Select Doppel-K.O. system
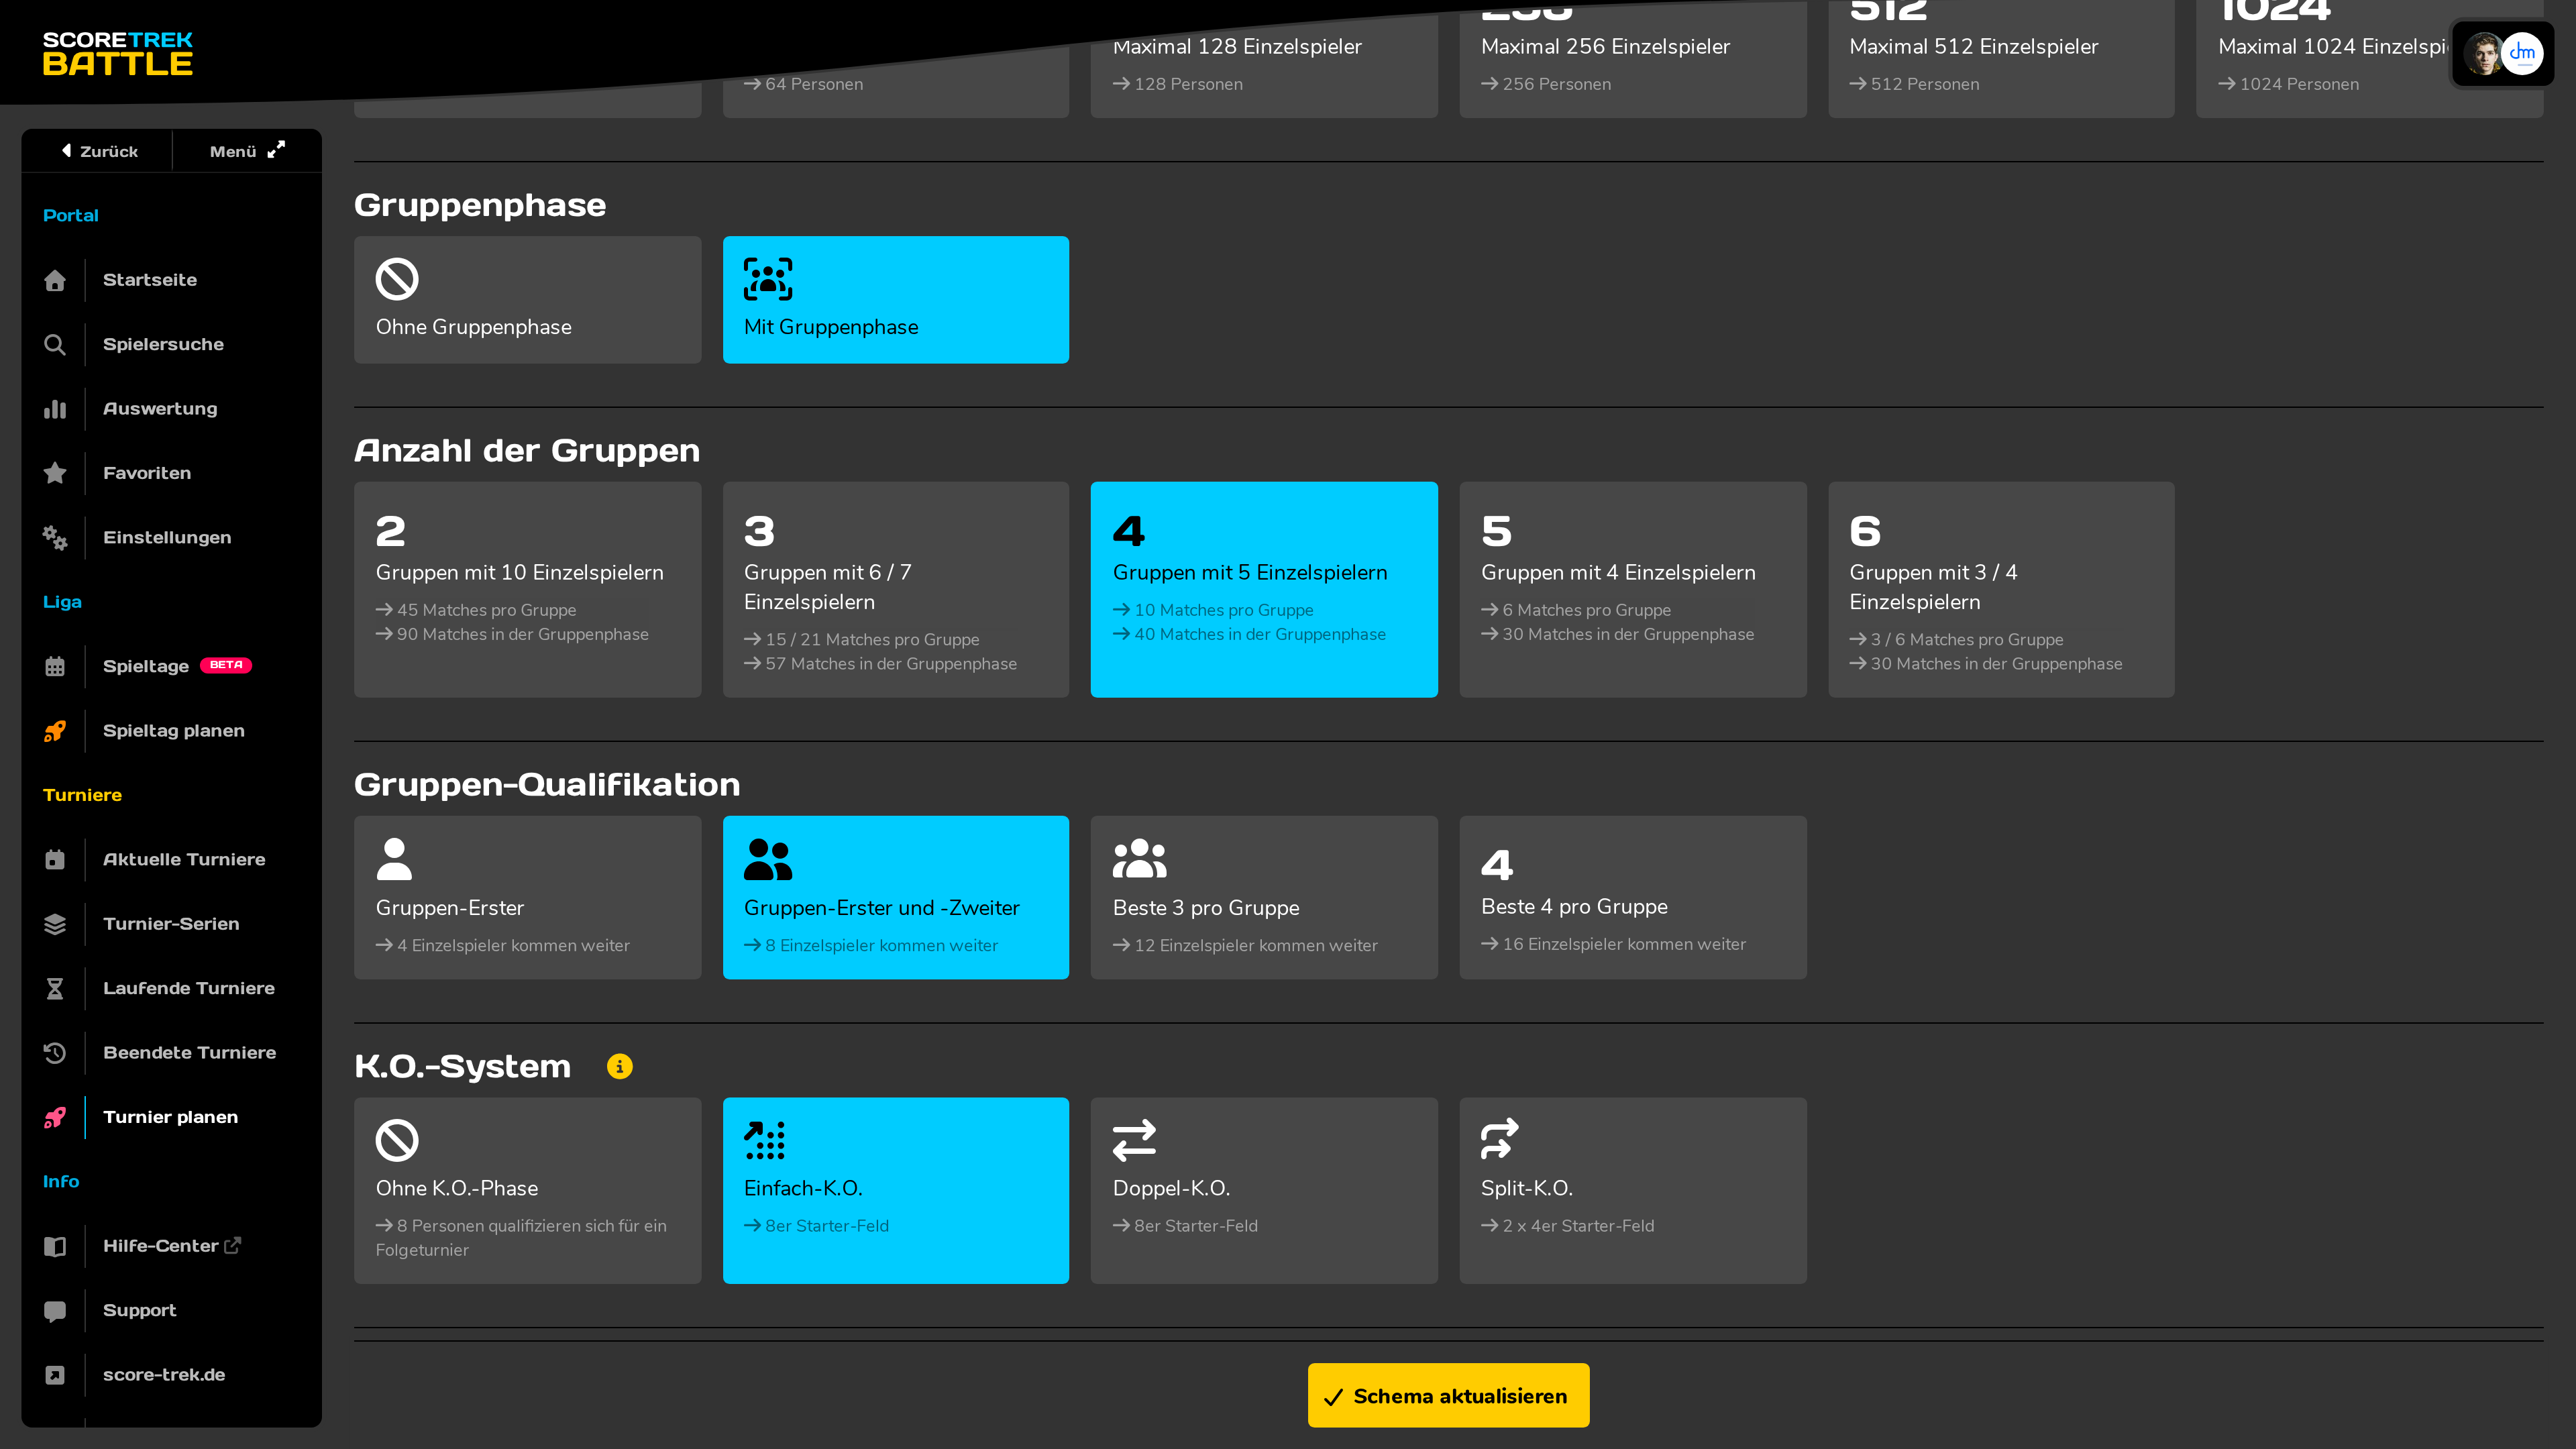 point(1264,1190)
